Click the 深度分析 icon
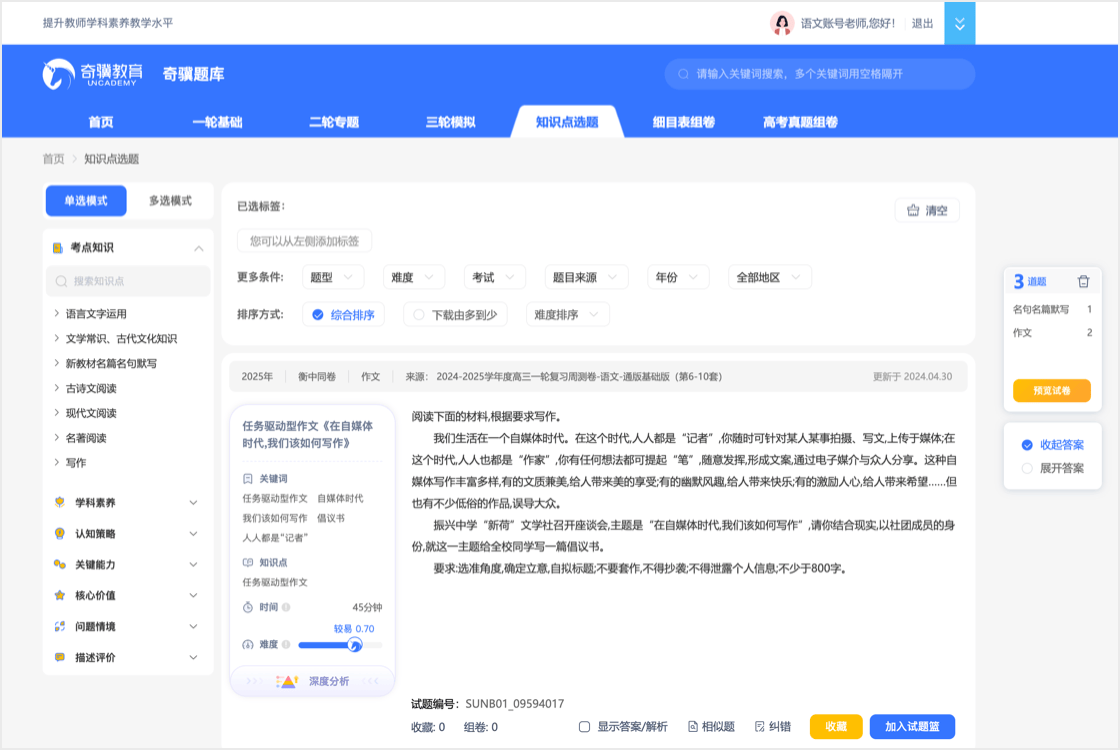1120x750 pixels. click(x=287, y=681)
